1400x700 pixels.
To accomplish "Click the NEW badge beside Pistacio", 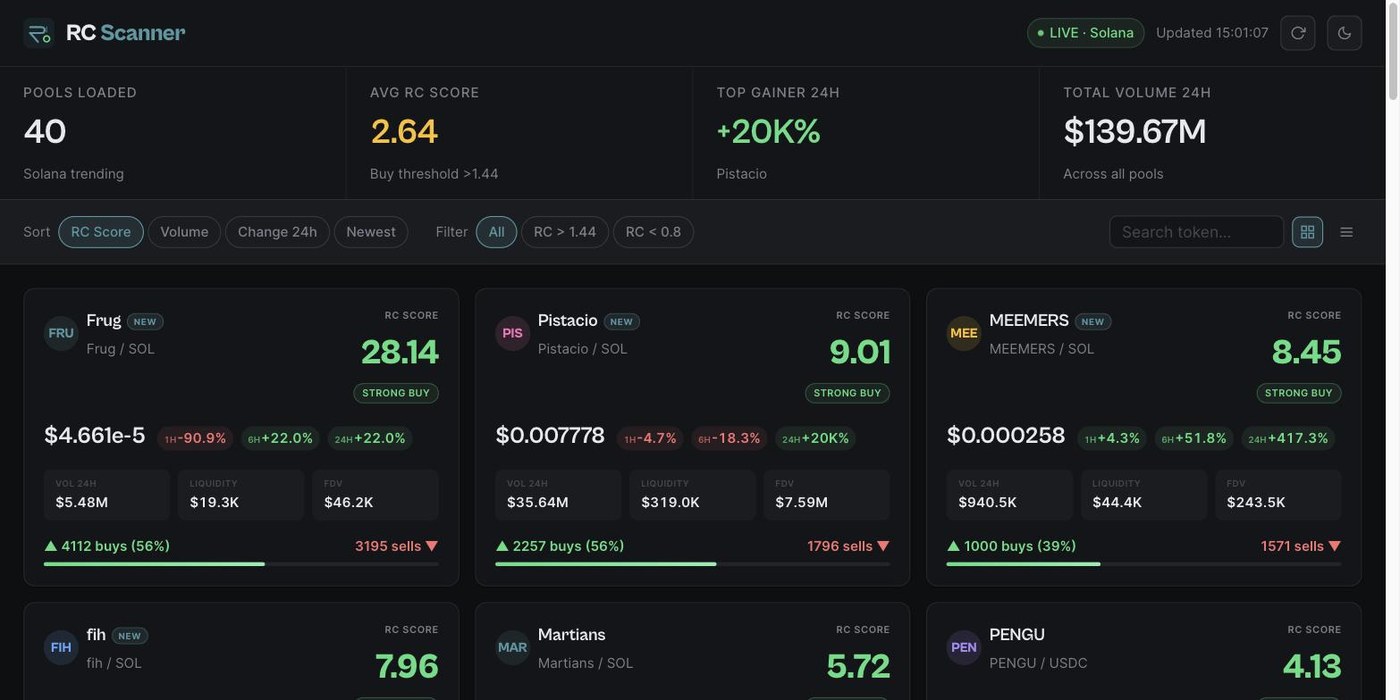I will [x=622, y=322].
